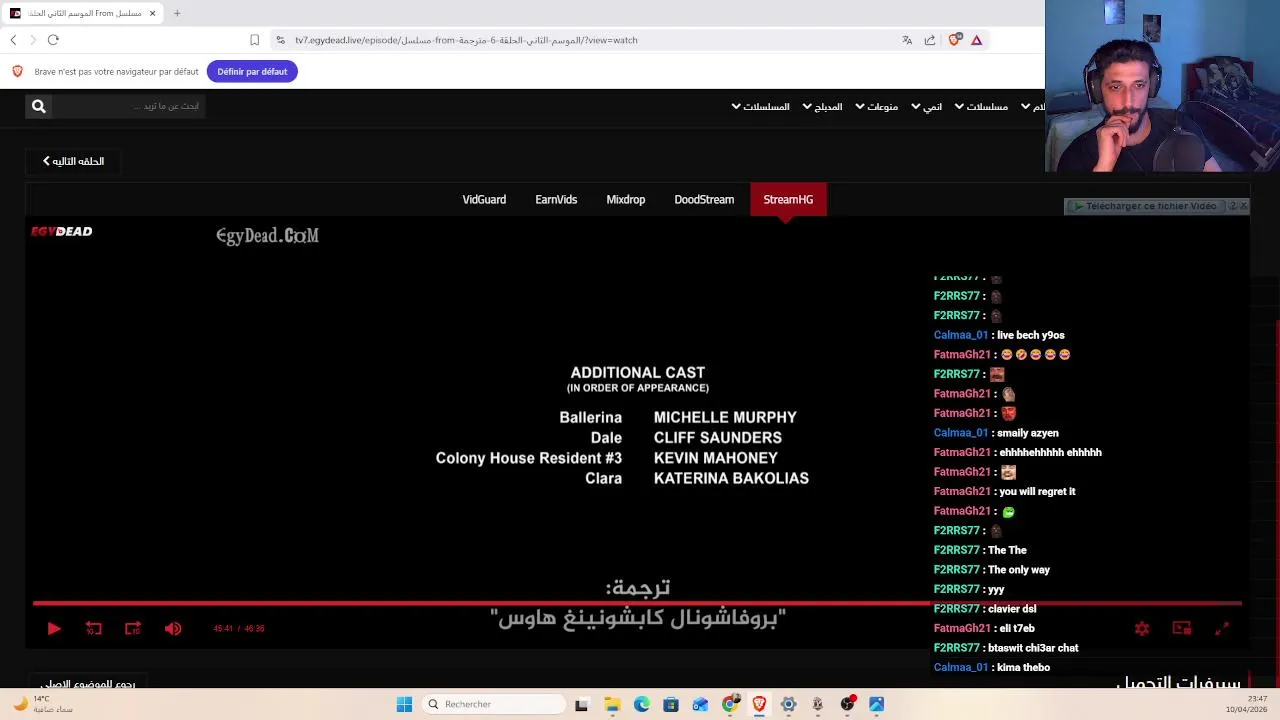Open the Windows Start menu
Image resolution: width=1280 pixels, height=720 pixels.
pos(404,704)
